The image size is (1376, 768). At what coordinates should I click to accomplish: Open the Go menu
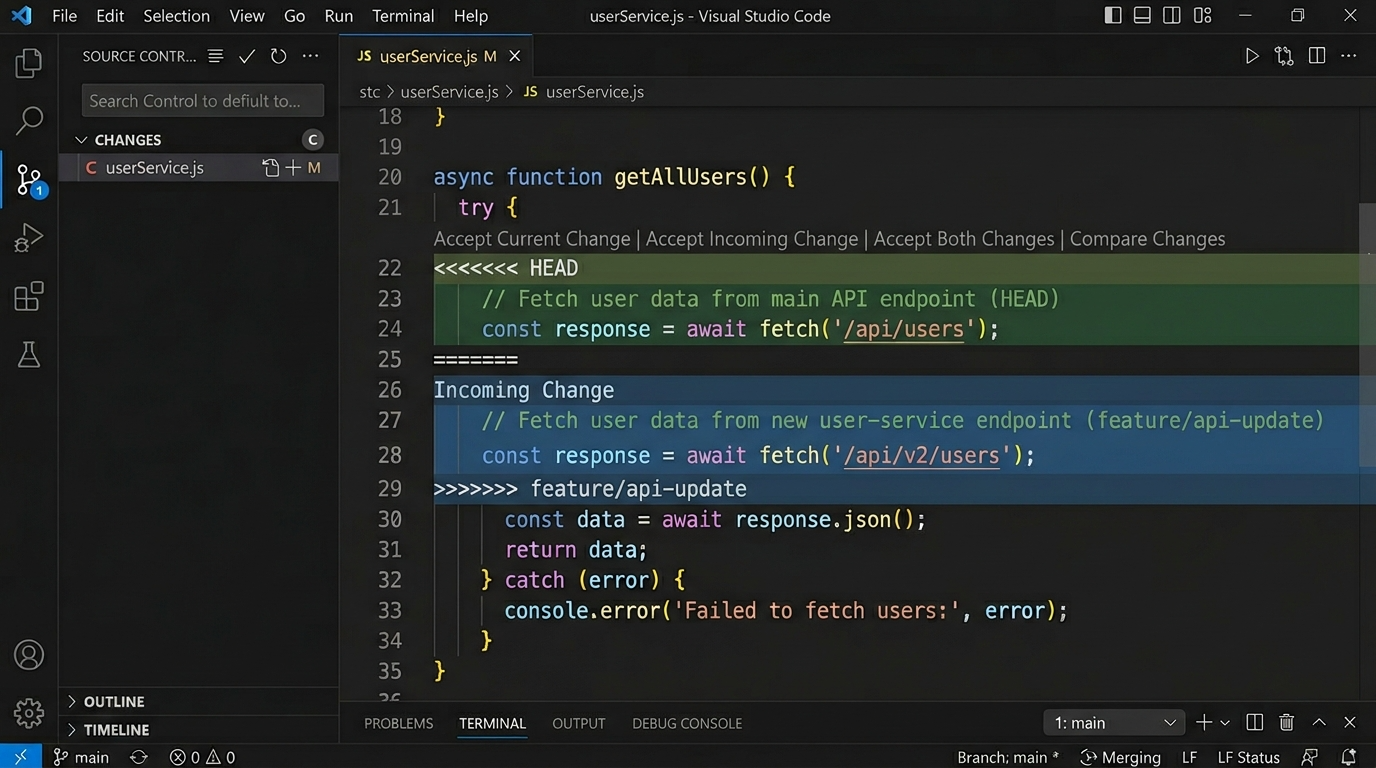pos(294,16)
